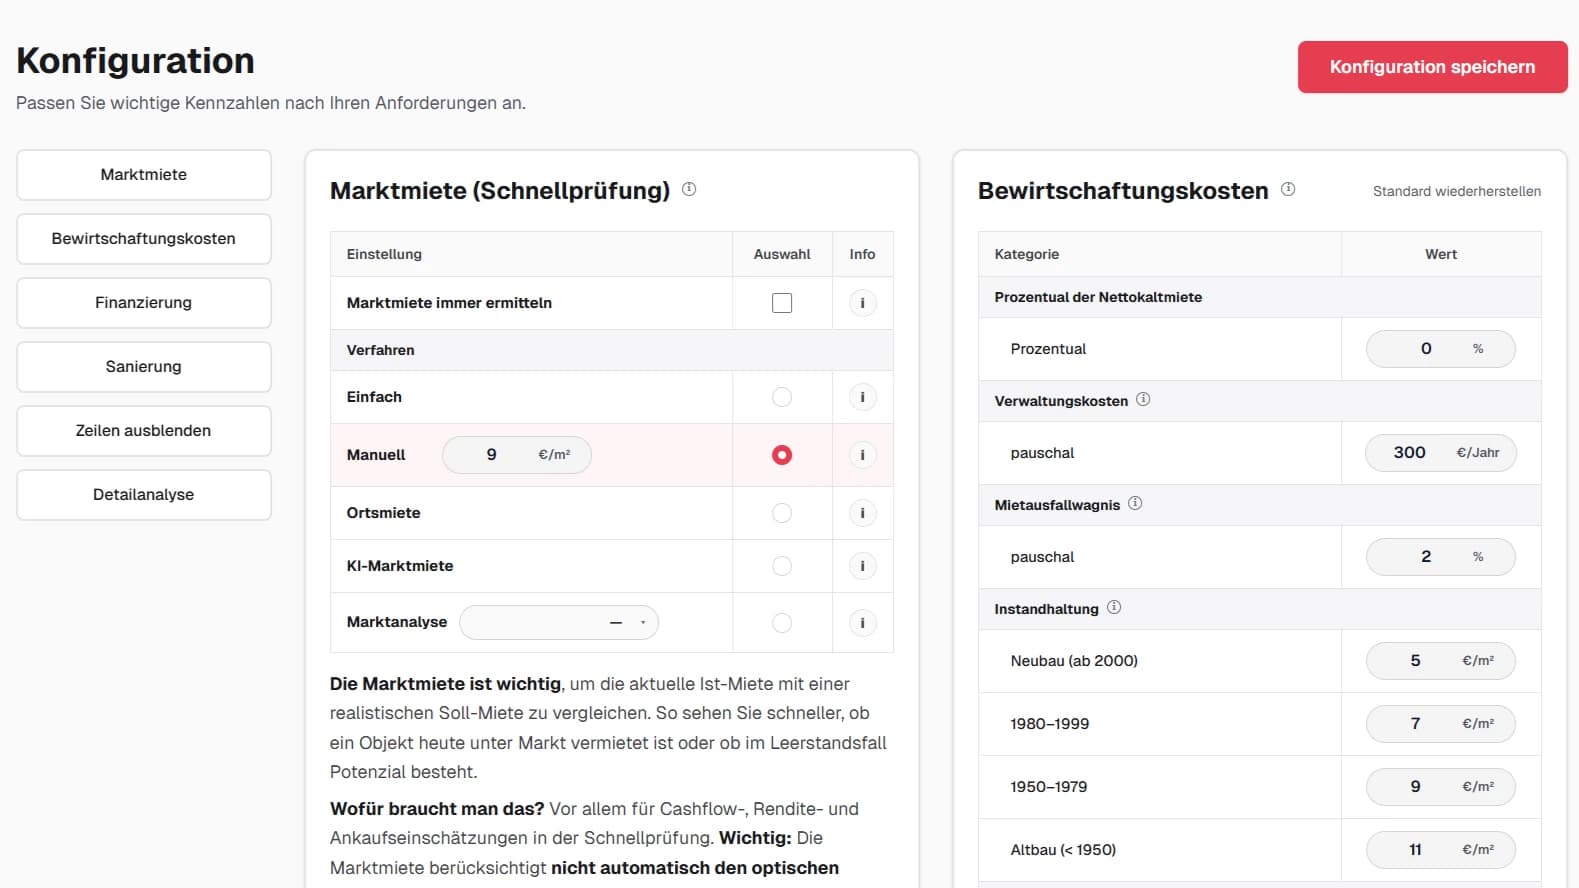
Task: Click the Verfahren row label
Action: pos(380,350)
